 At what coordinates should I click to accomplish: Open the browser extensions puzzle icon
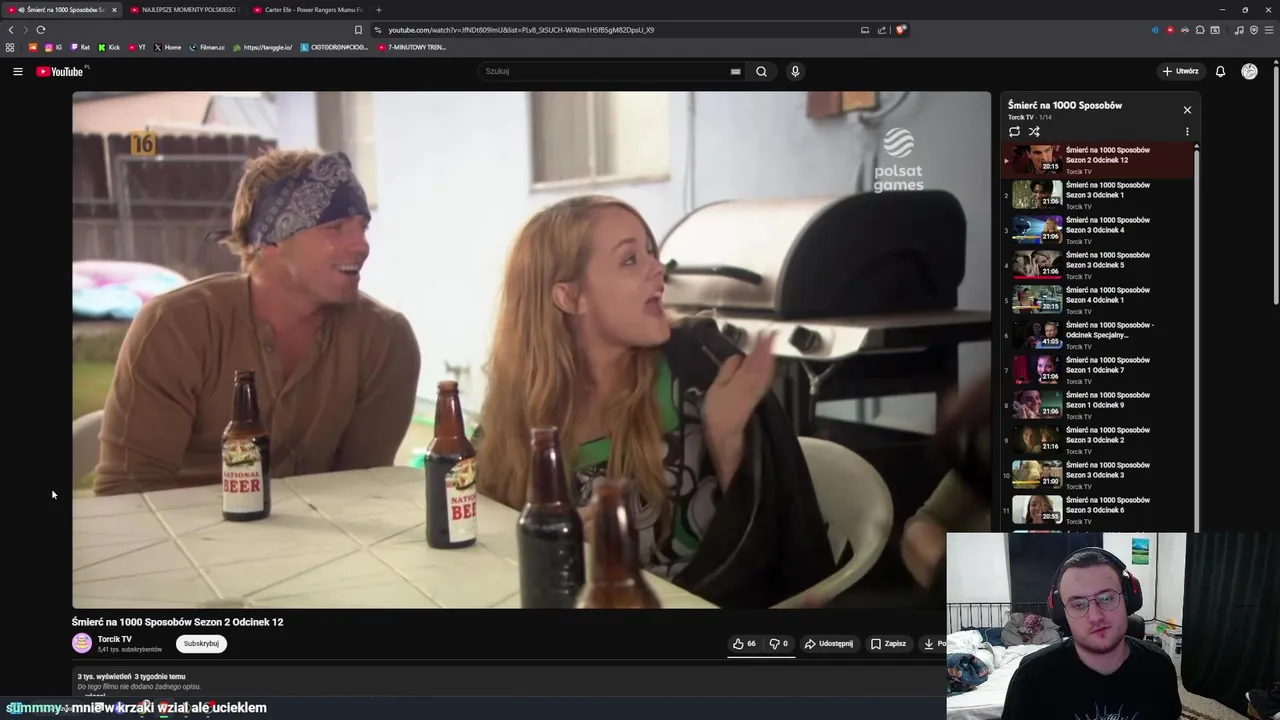[x=1200, y=30]
